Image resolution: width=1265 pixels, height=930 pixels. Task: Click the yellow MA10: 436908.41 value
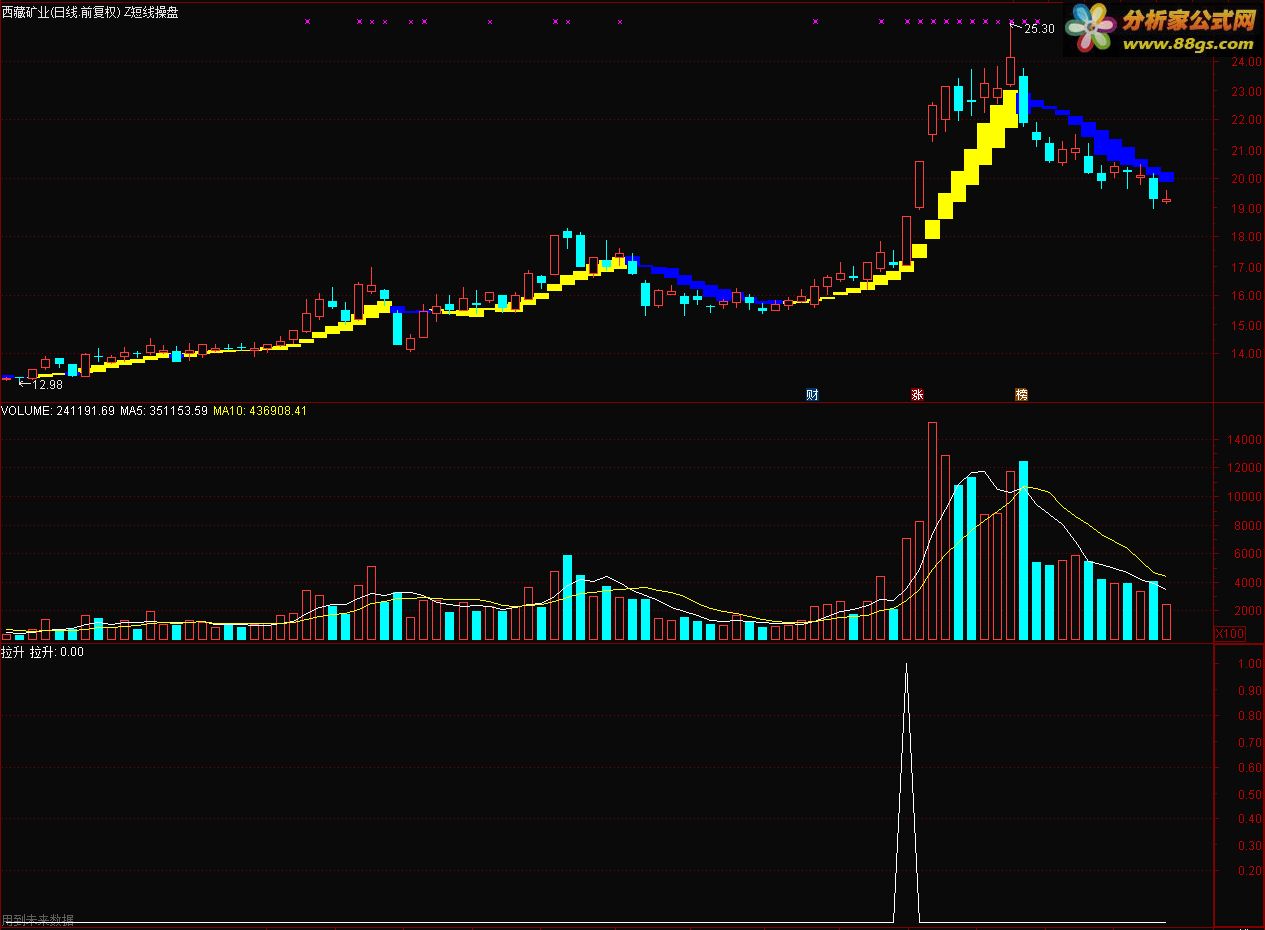260,411
